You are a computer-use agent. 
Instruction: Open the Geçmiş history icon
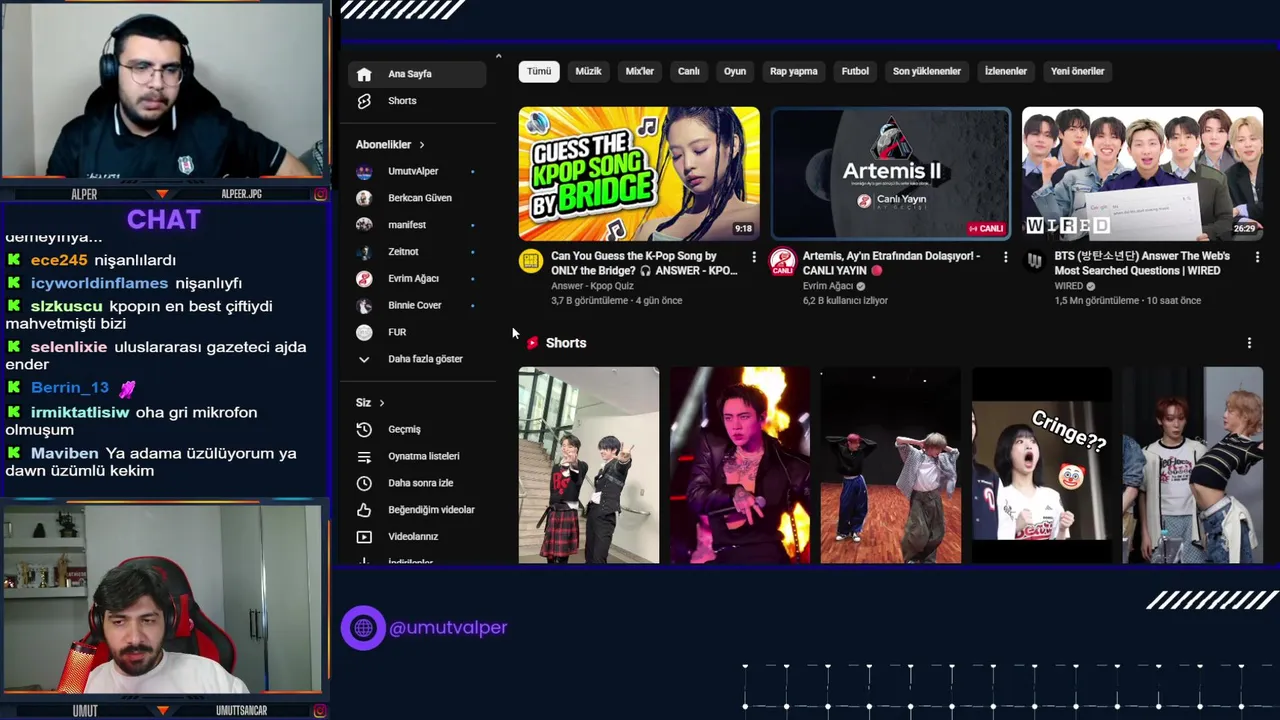pos(364,429)
